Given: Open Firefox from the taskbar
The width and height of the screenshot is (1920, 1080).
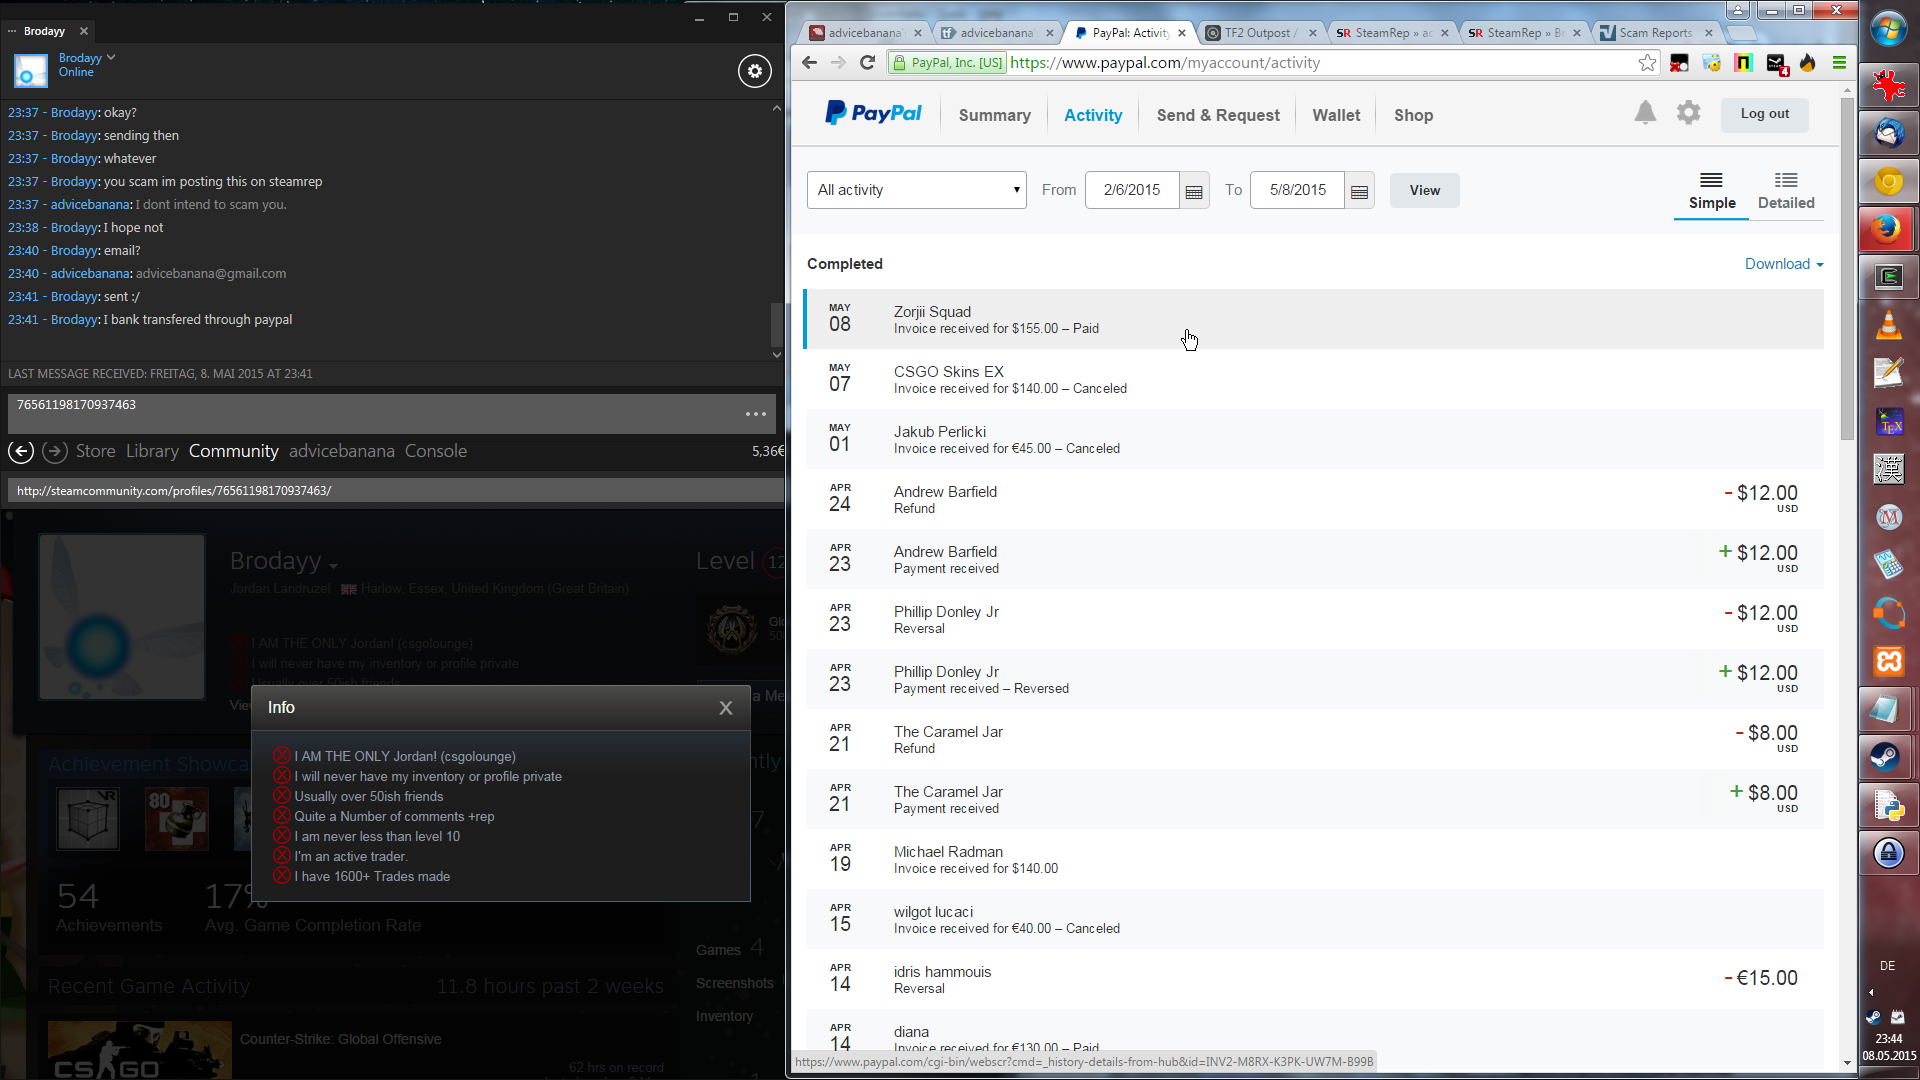Looking at the screenshot, I should pos(1888,230).
